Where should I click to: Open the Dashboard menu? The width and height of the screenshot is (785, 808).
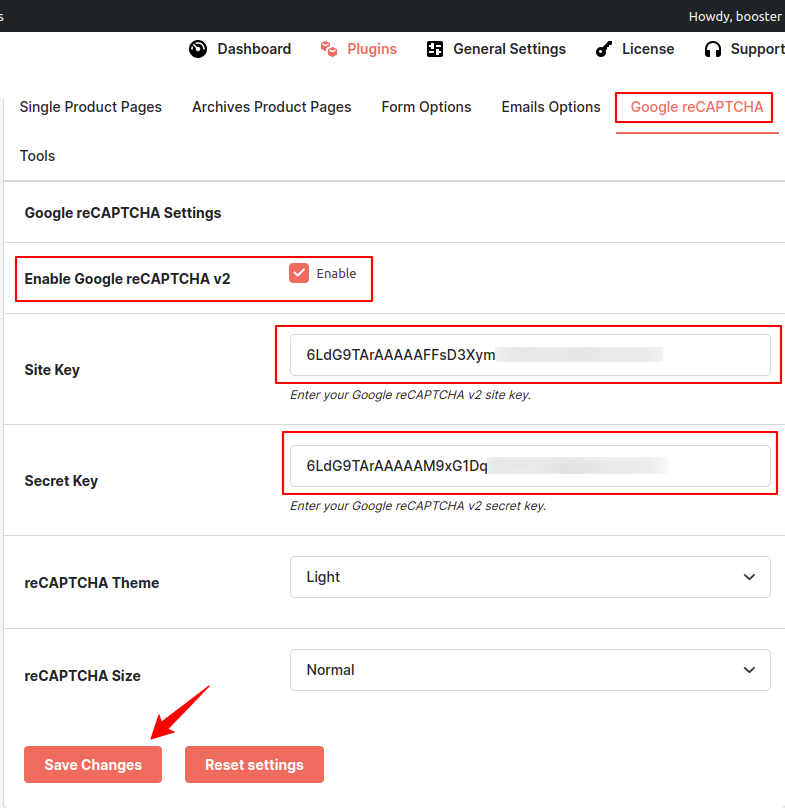pos(254,49)
